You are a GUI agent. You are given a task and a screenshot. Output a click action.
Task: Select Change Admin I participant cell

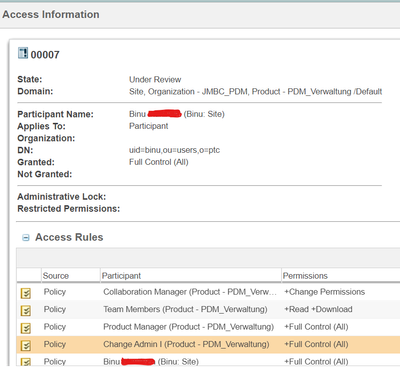(186, 344)
